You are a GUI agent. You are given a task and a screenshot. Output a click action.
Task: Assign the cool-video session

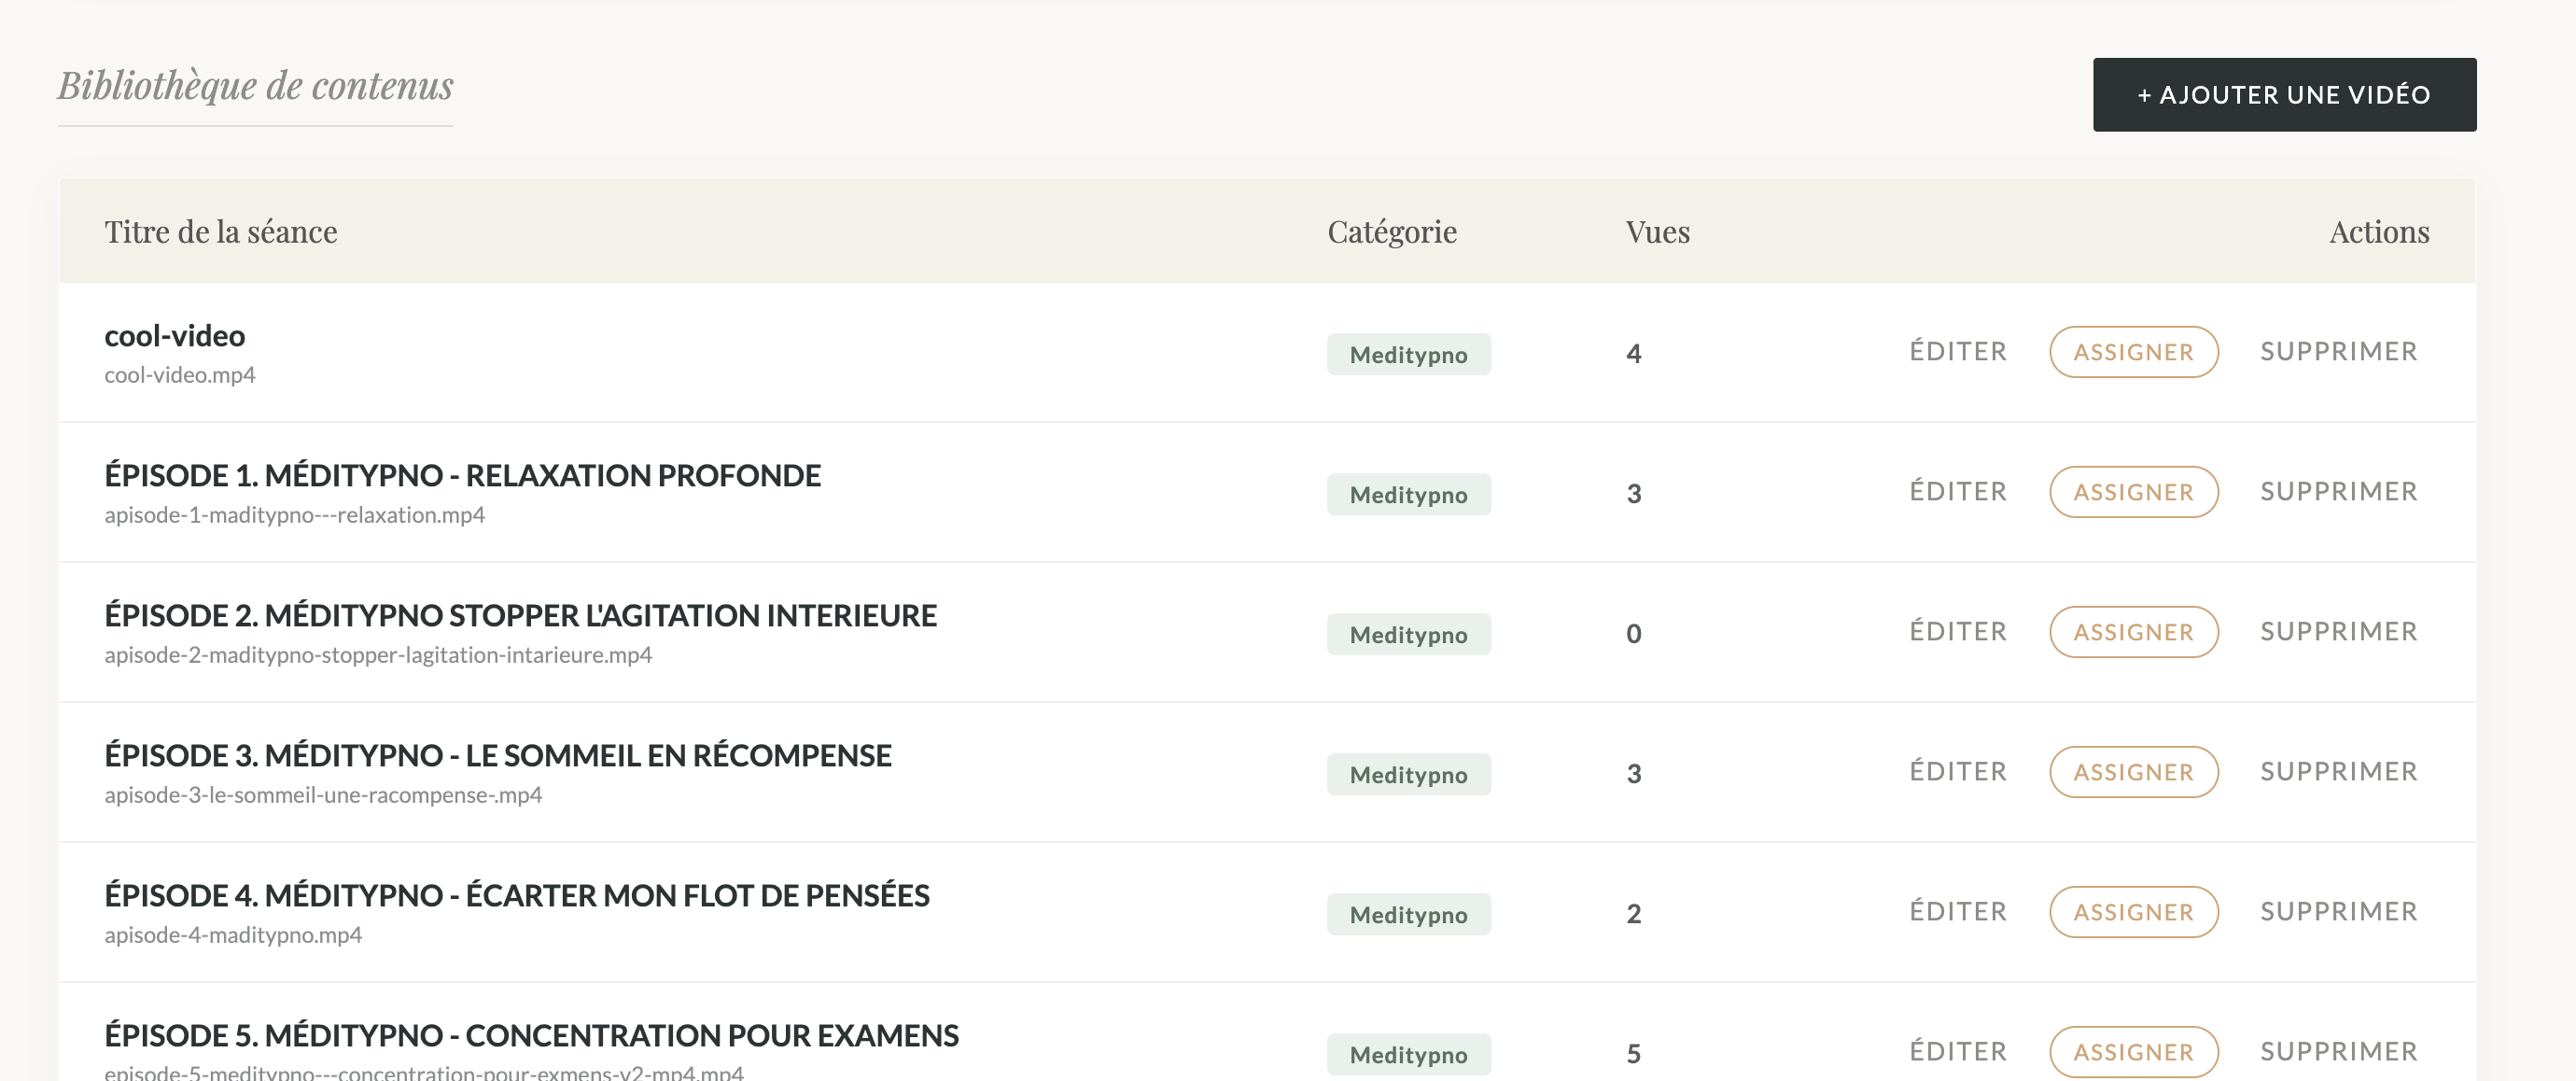pyautogui.click(x=2133, y=352)
